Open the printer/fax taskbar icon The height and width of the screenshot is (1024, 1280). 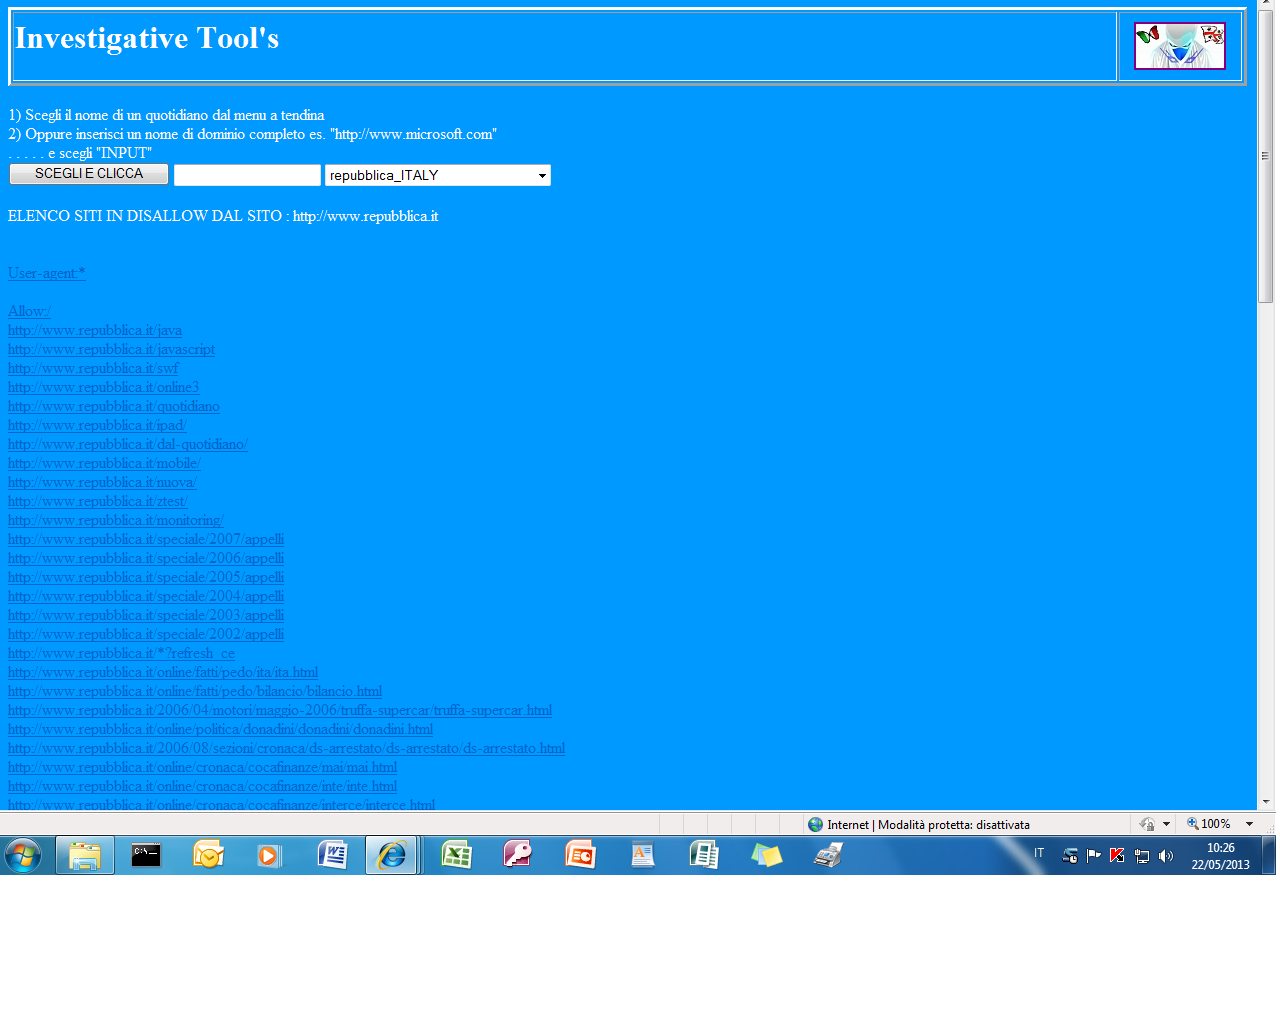[x=828, y=855]
